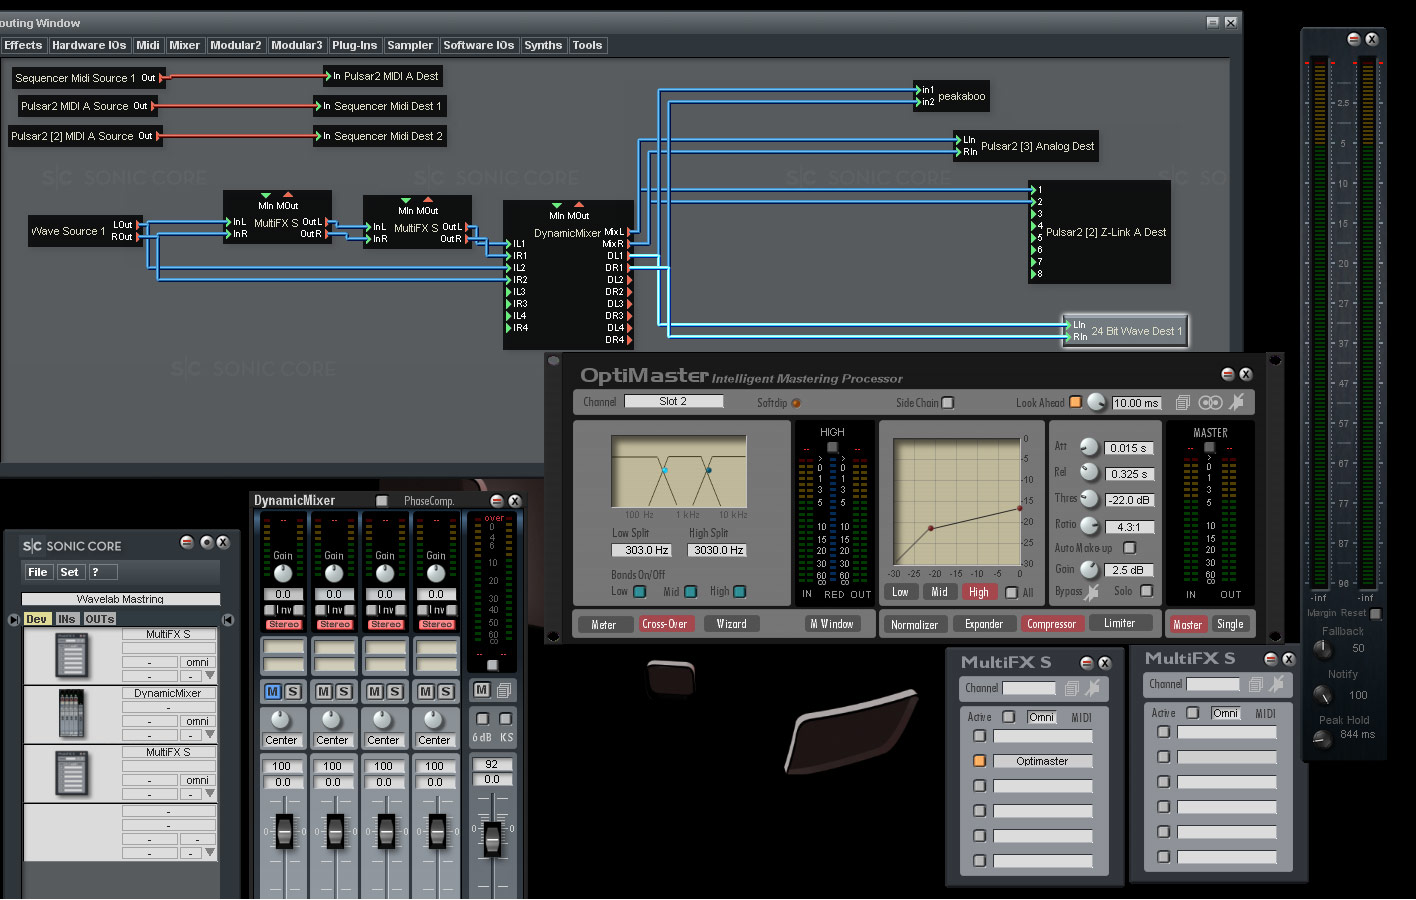Image resolution: width=1416 pixels, height=900 pixels.
Task: Click the OptiMaster stereo link rings icon
Action: (1210, 402)
